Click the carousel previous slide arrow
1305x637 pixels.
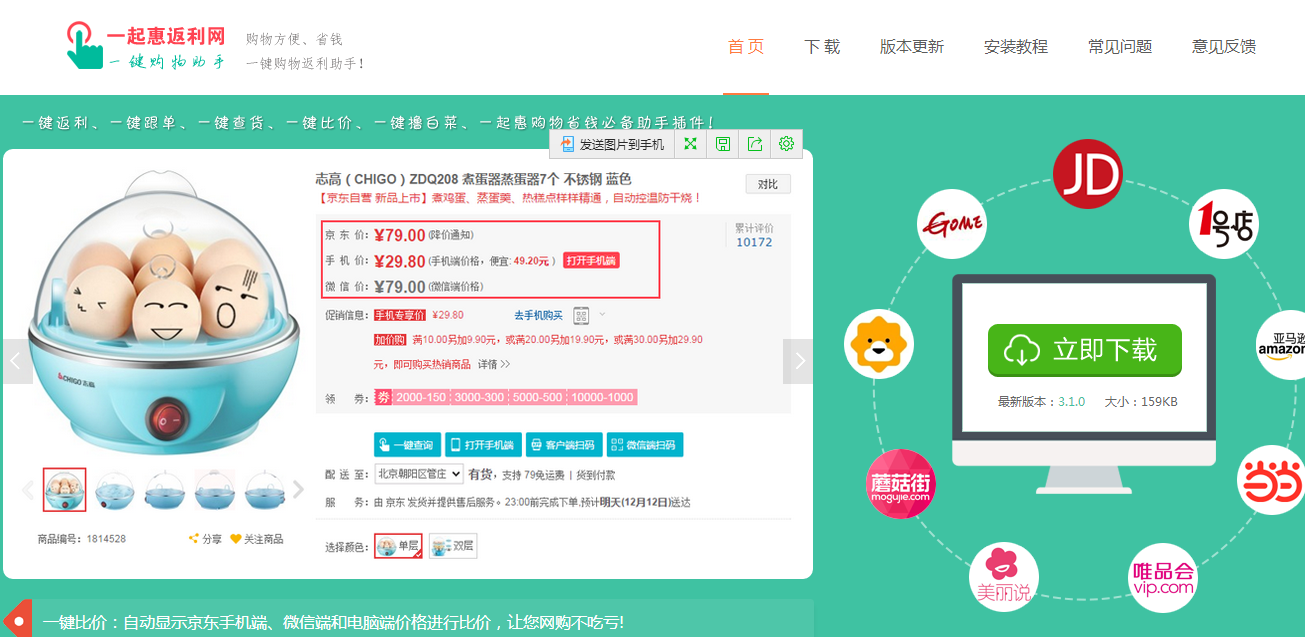pos(17,361)
